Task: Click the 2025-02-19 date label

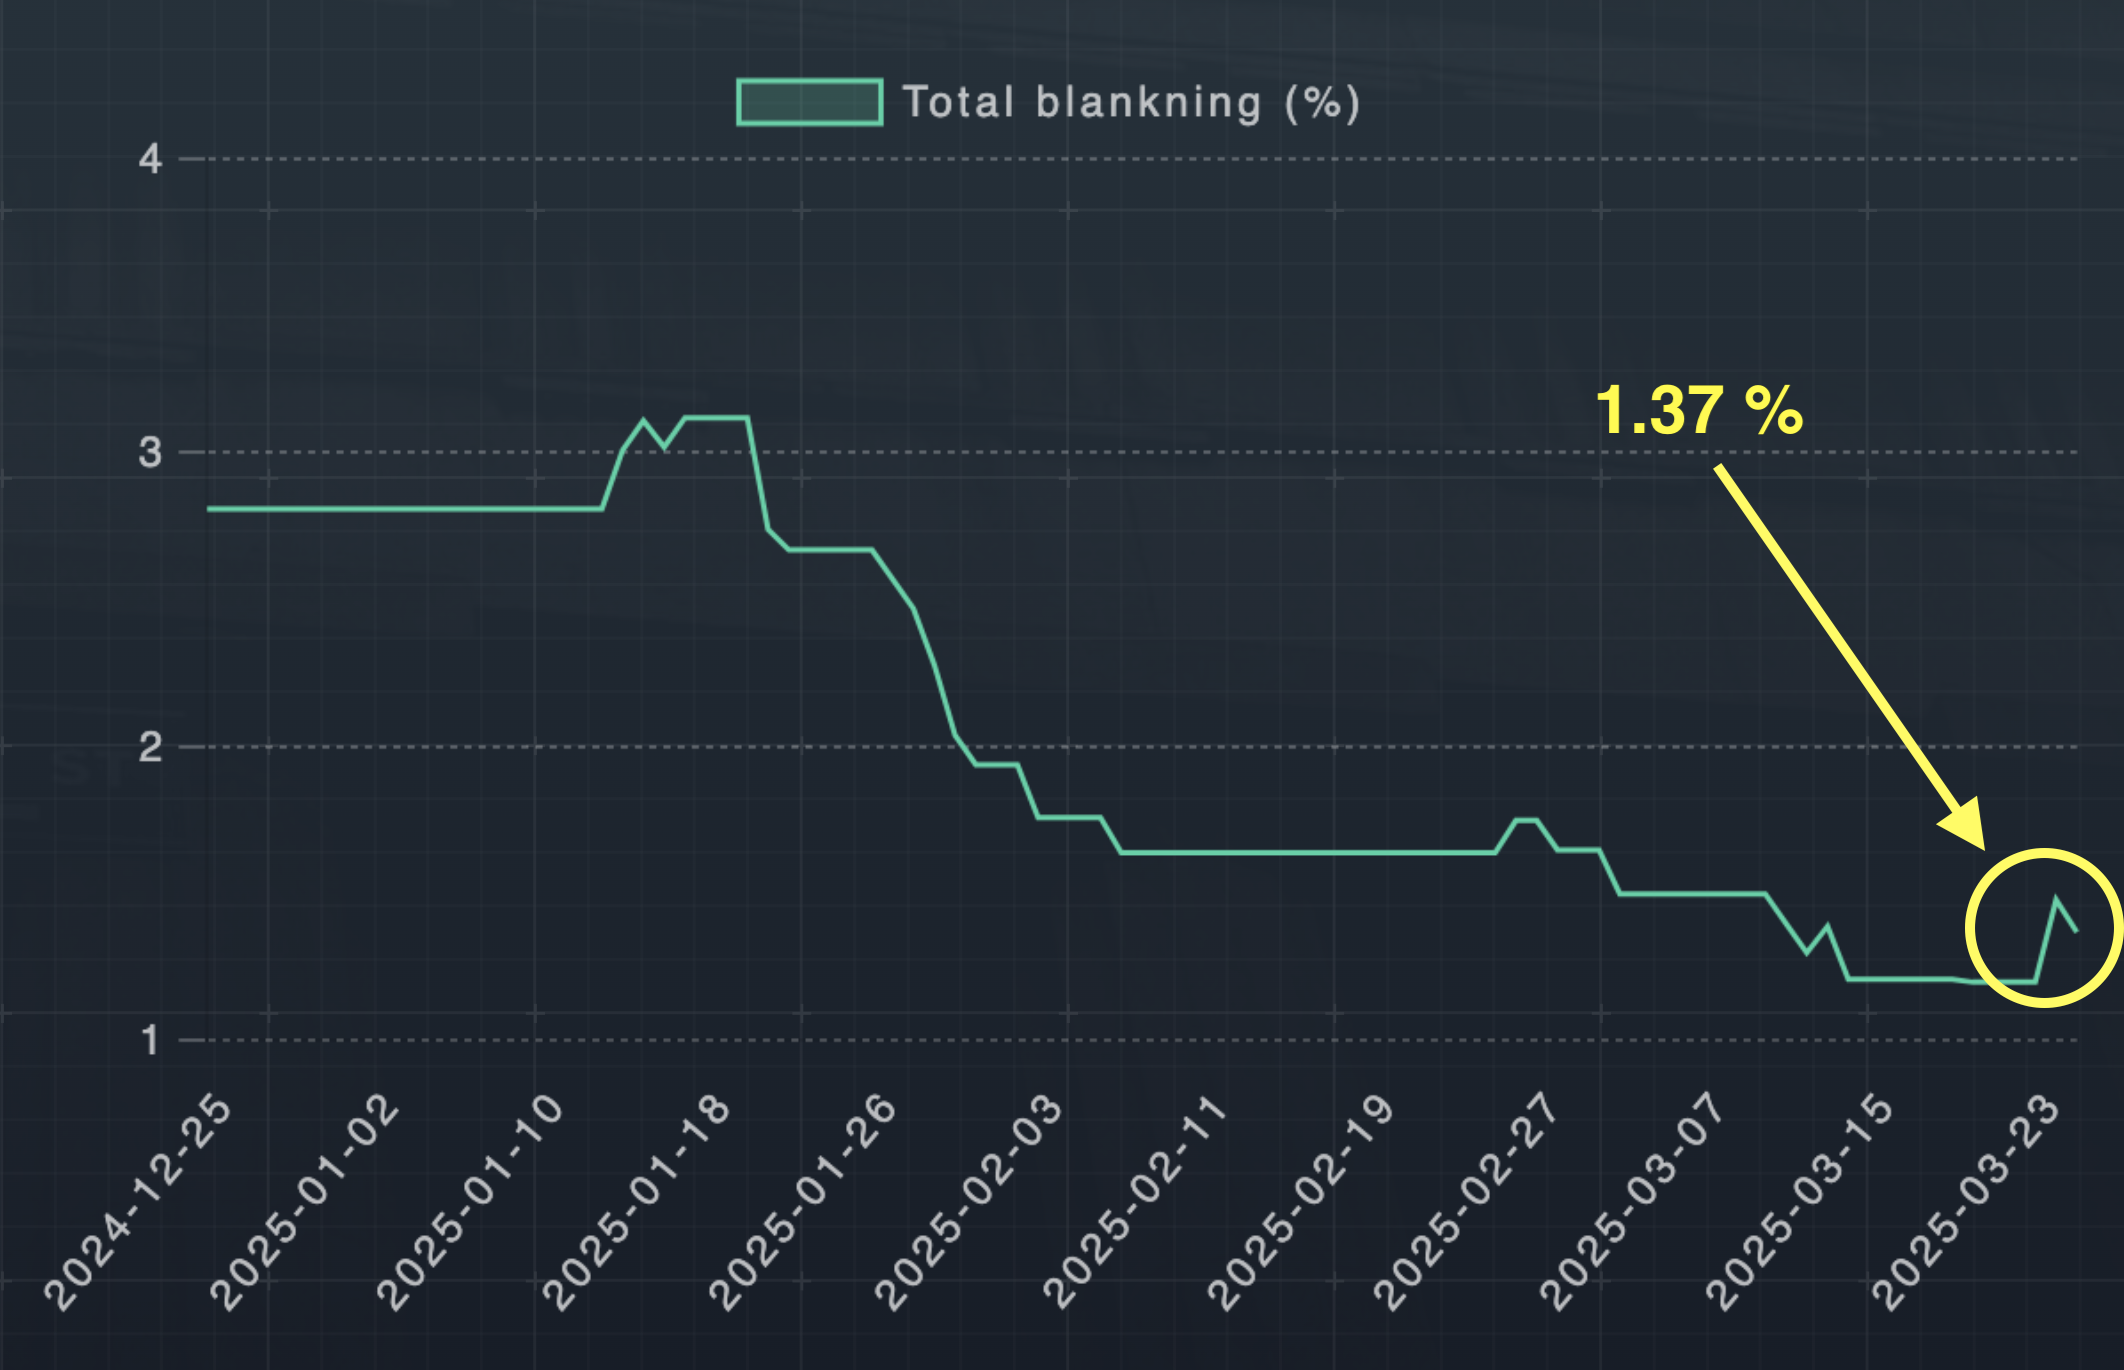Action: click(x=1301, y=1202)
